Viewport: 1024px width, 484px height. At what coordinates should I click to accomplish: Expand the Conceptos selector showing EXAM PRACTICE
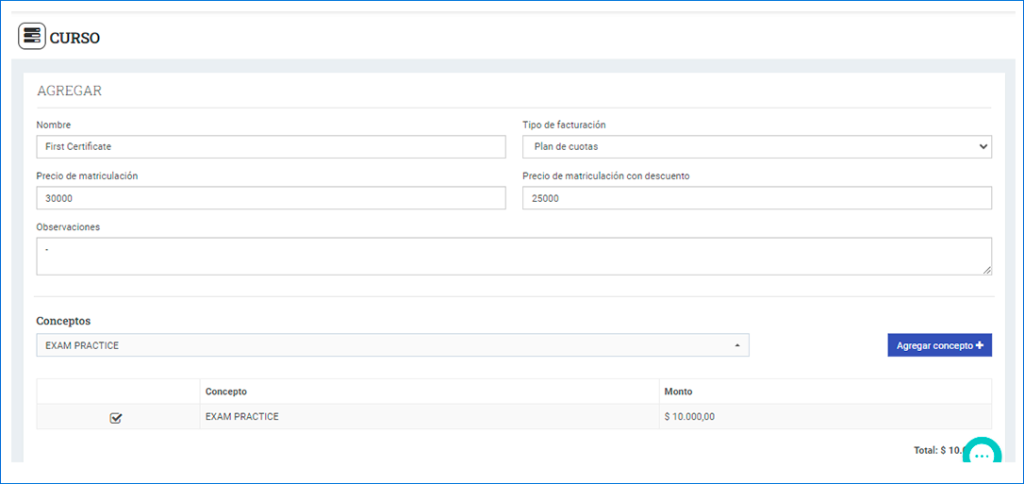tap(392, 346)
